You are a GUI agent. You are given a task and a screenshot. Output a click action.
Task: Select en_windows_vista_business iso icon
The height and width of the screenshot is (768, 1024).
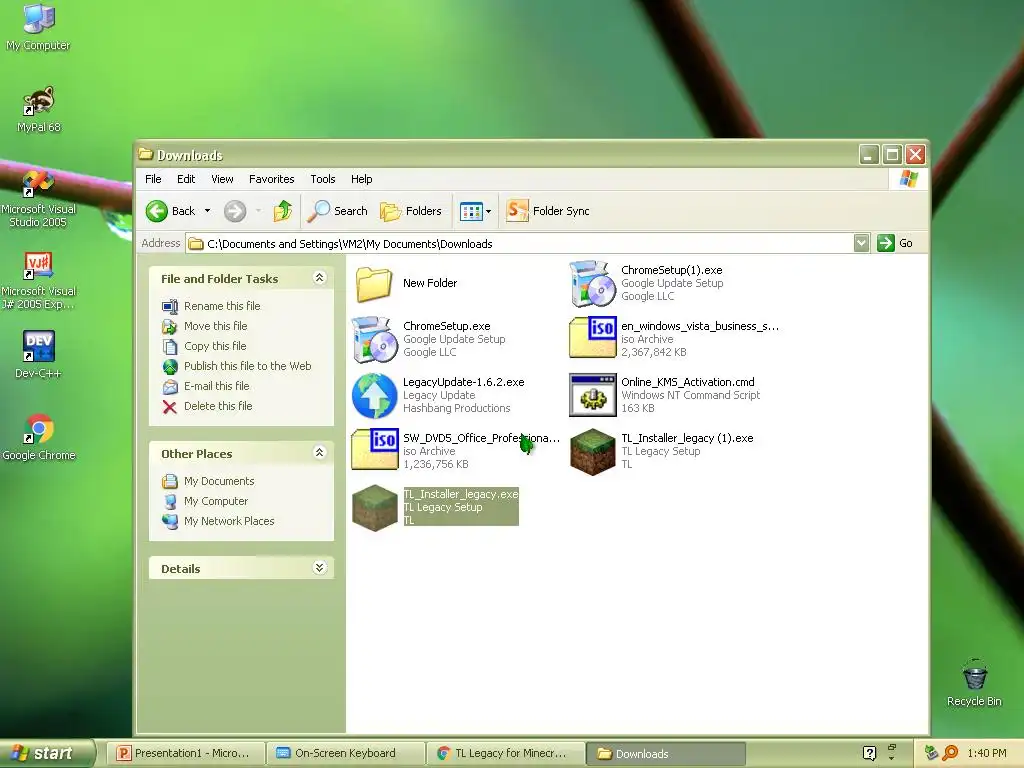pos(592,338)
